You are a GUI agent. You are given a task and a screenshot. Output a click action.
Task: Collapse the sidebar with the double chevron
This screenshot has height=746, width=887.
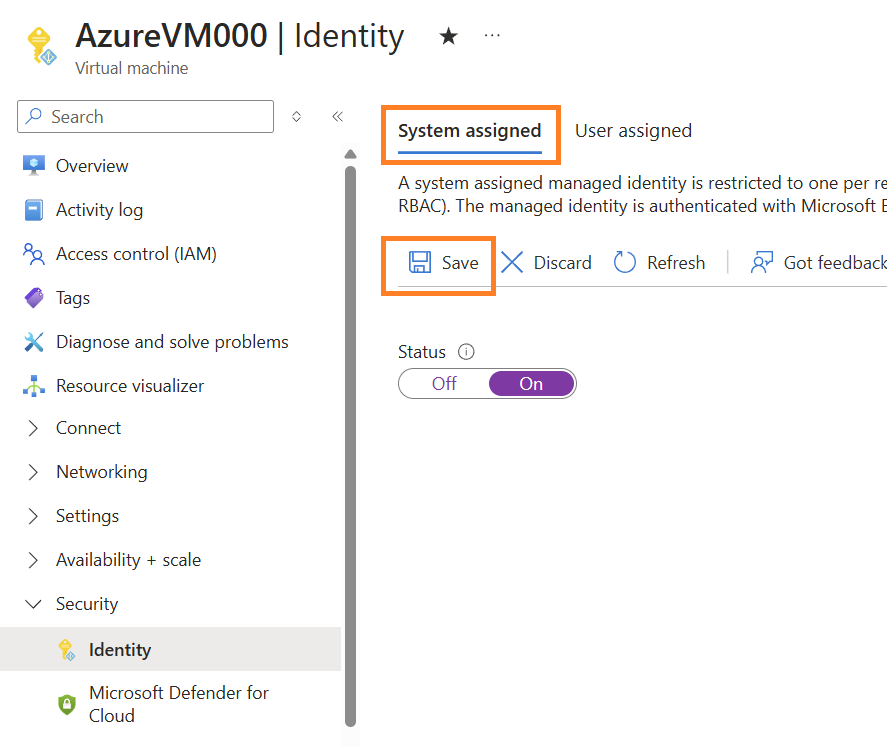pos(338,117)
